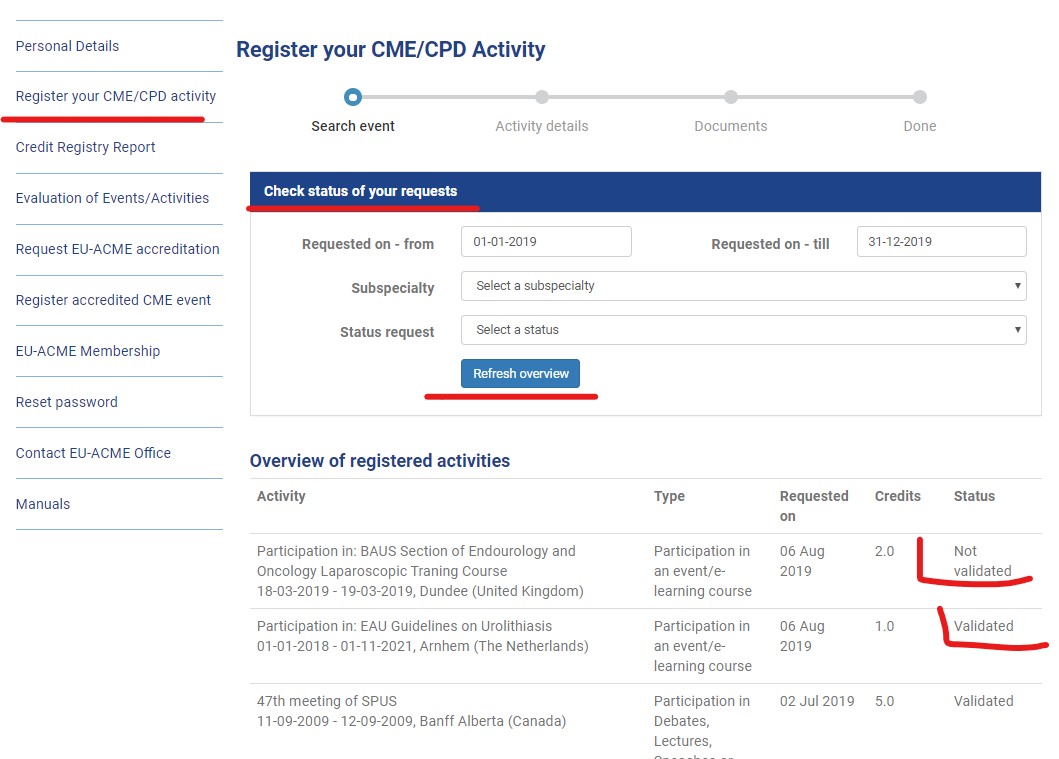The width and height of the screenshot is (1059, 759).
Task: Open the Reset password page
Action: point(66,402)
